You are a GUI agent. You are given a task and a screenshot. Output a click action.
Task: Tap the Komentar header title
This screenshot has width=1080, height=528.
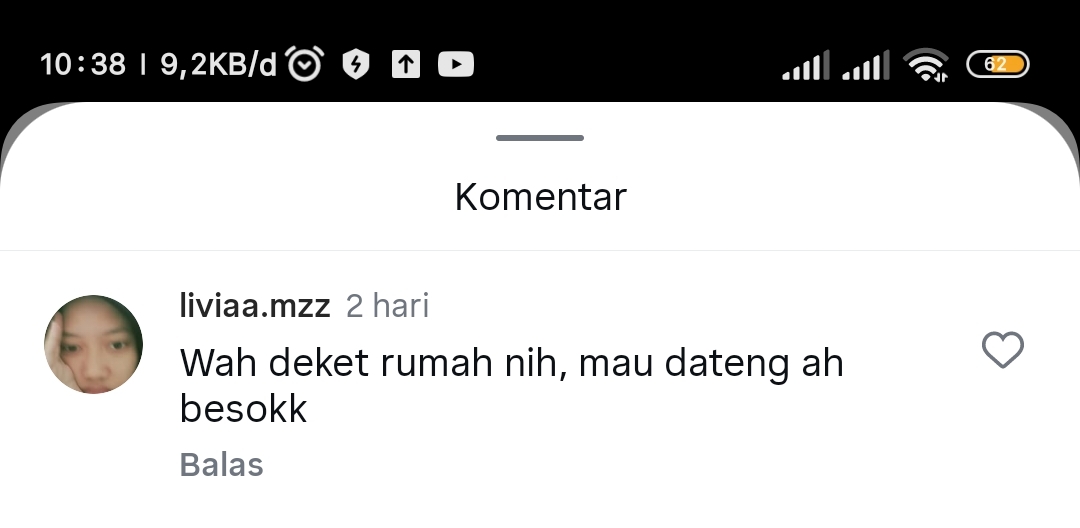pos(541,197)
